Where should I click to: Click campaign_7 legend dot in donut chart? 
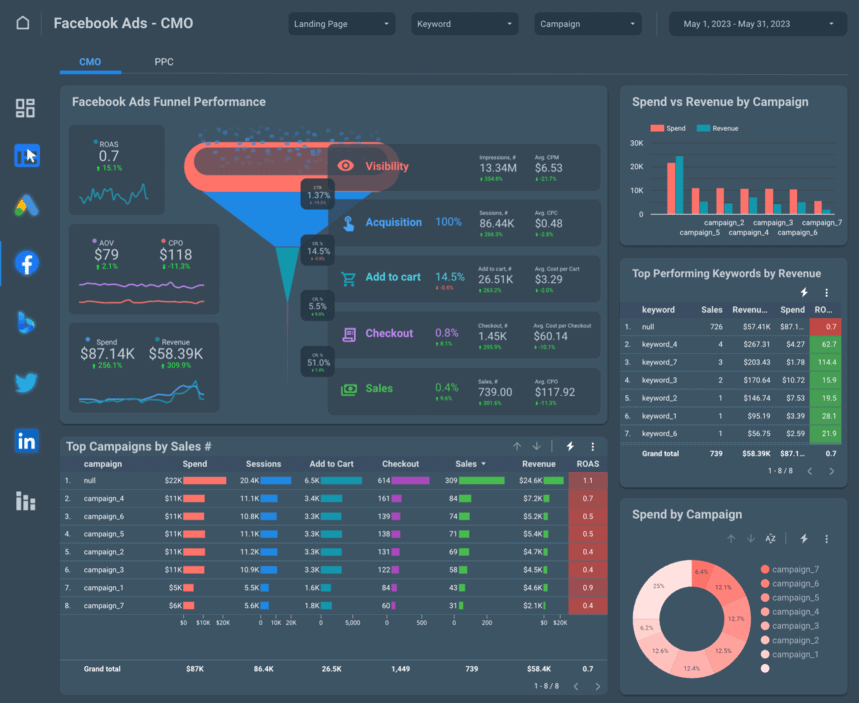[765, 569]
